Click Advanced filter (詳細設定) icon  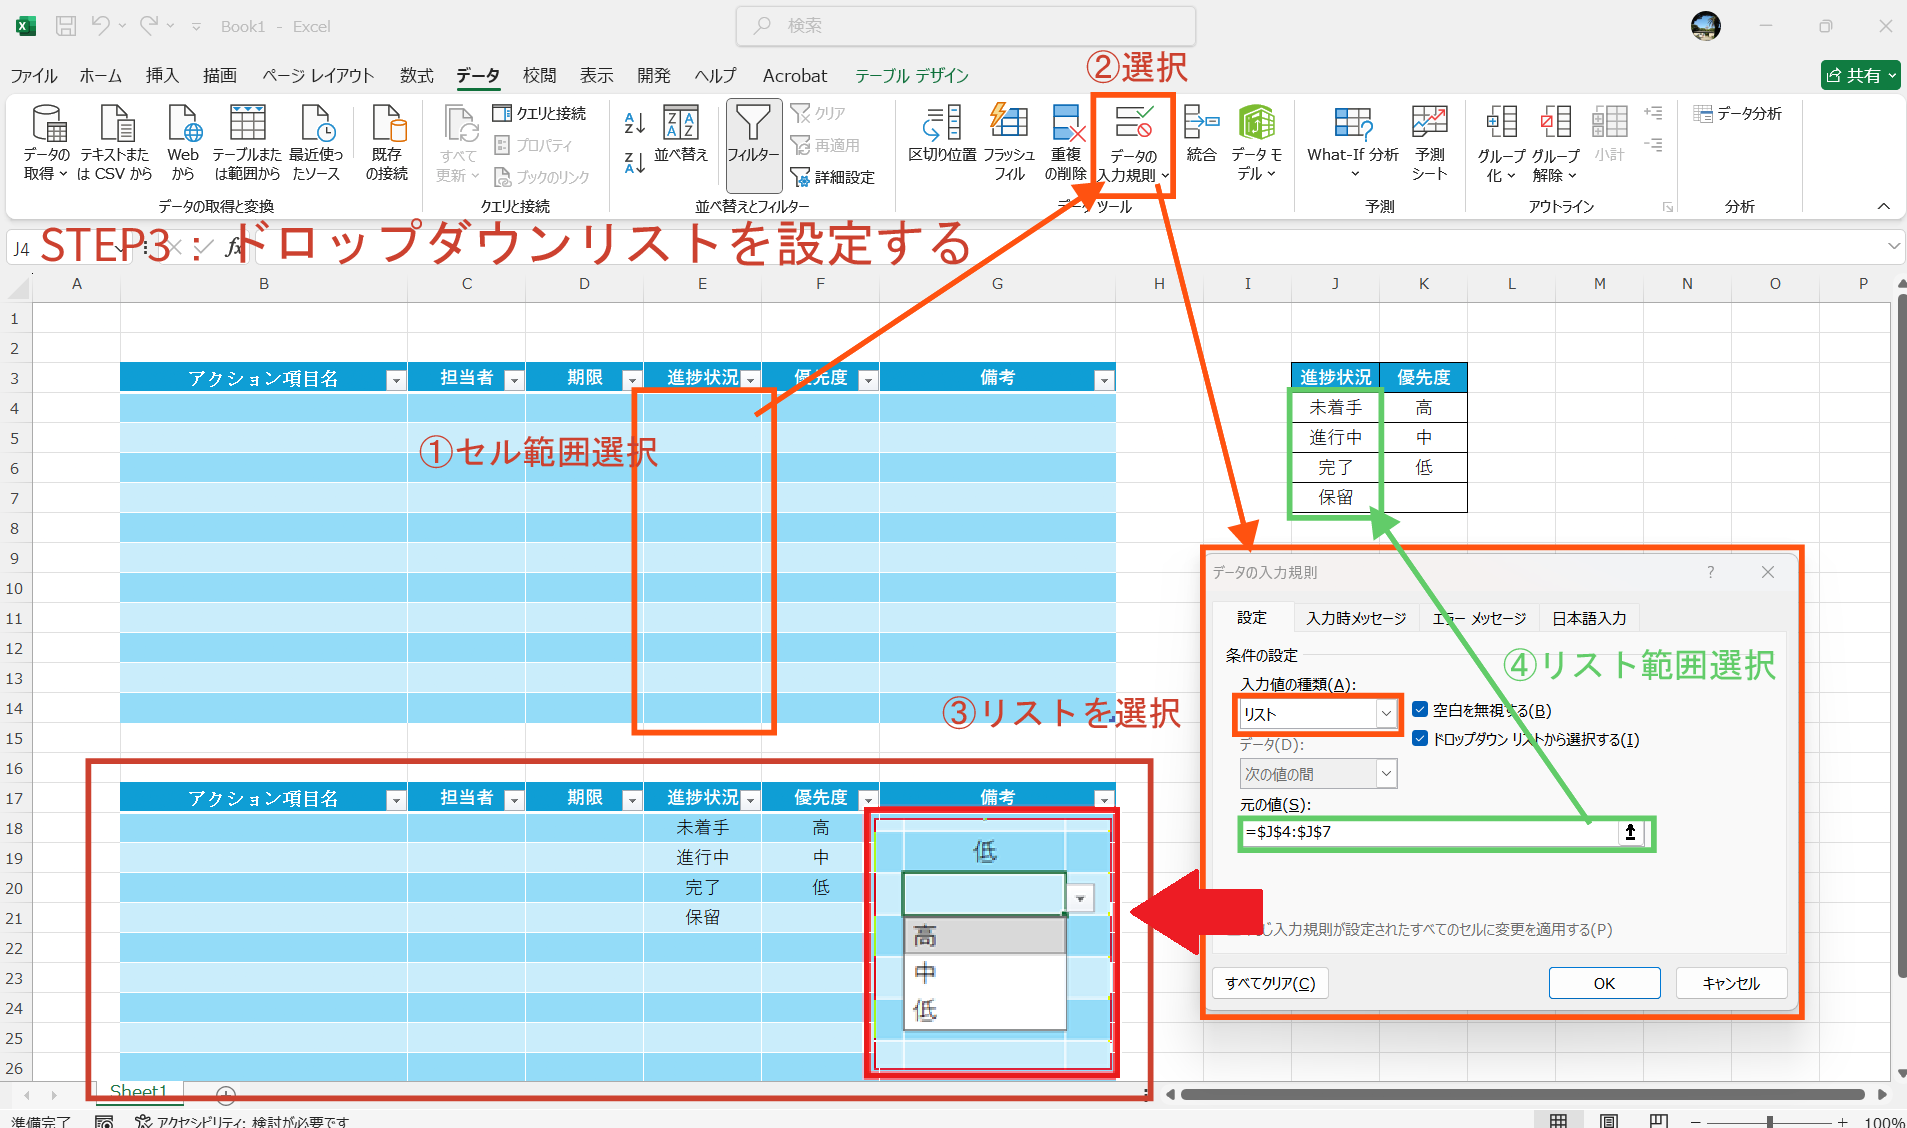(x=832, y=177)
